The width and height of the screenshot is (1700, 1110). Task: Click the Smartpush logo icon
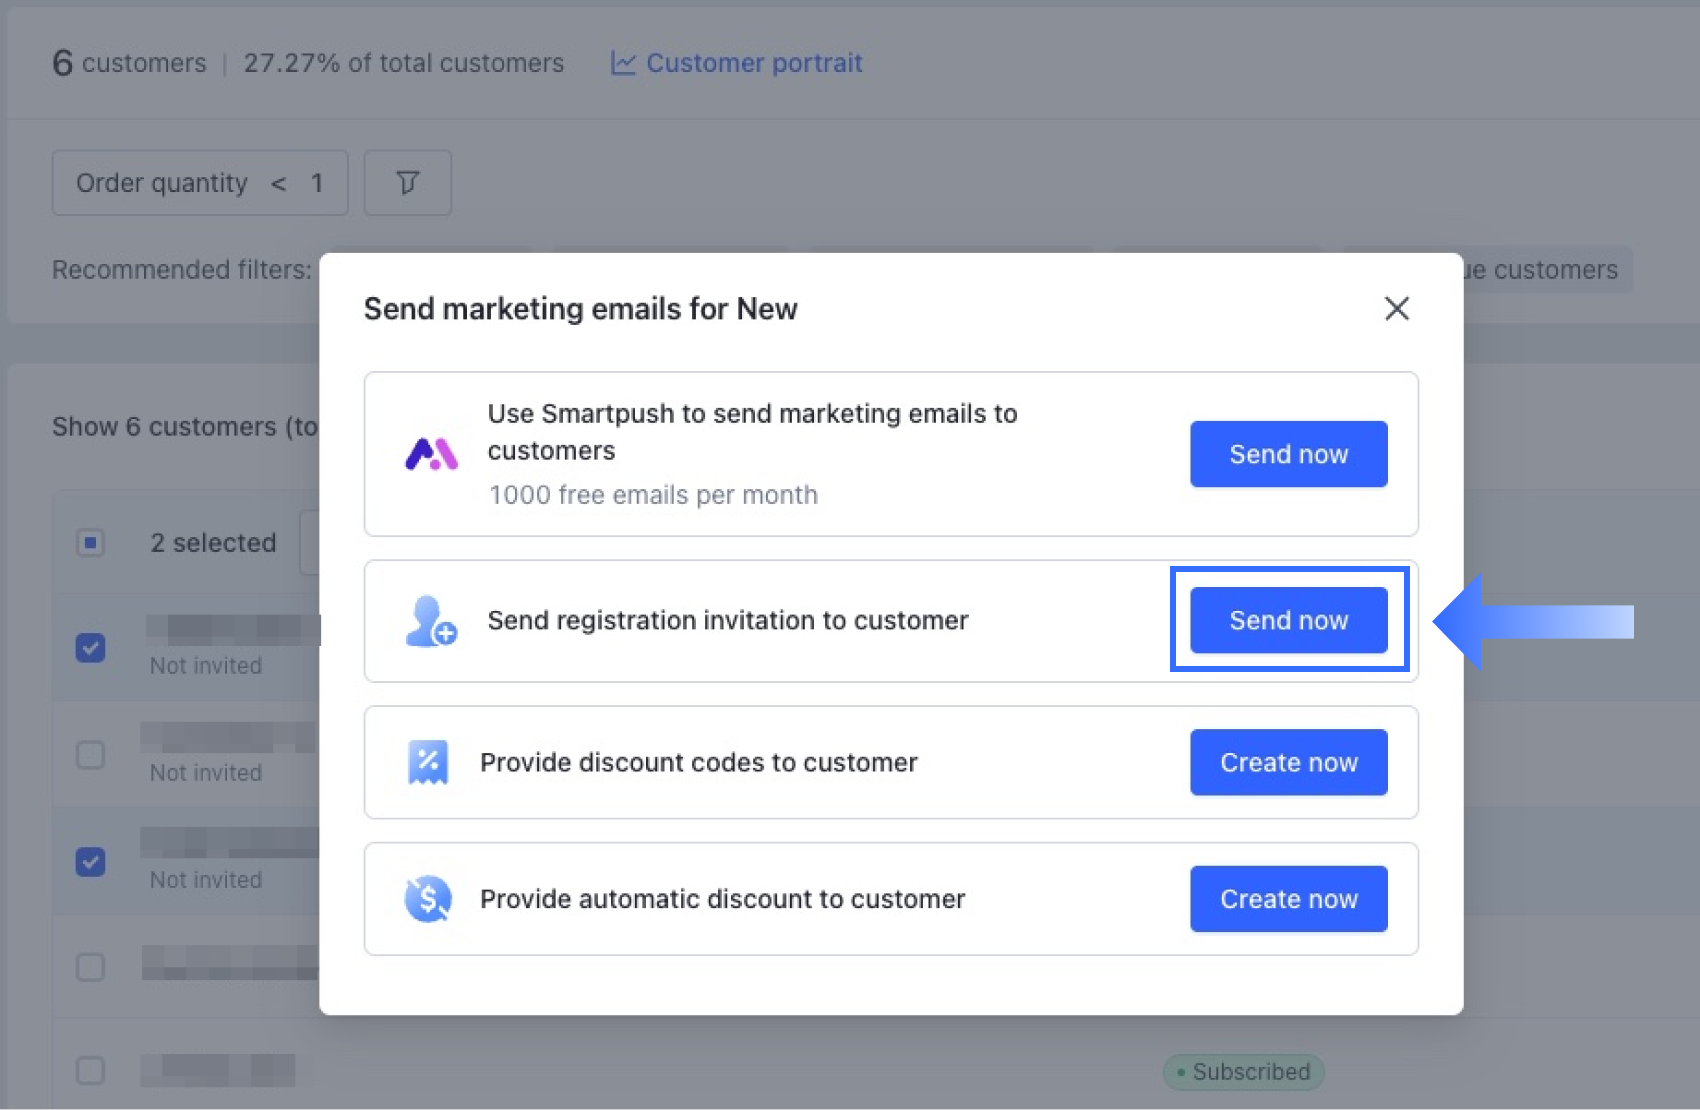pos(431,454)
